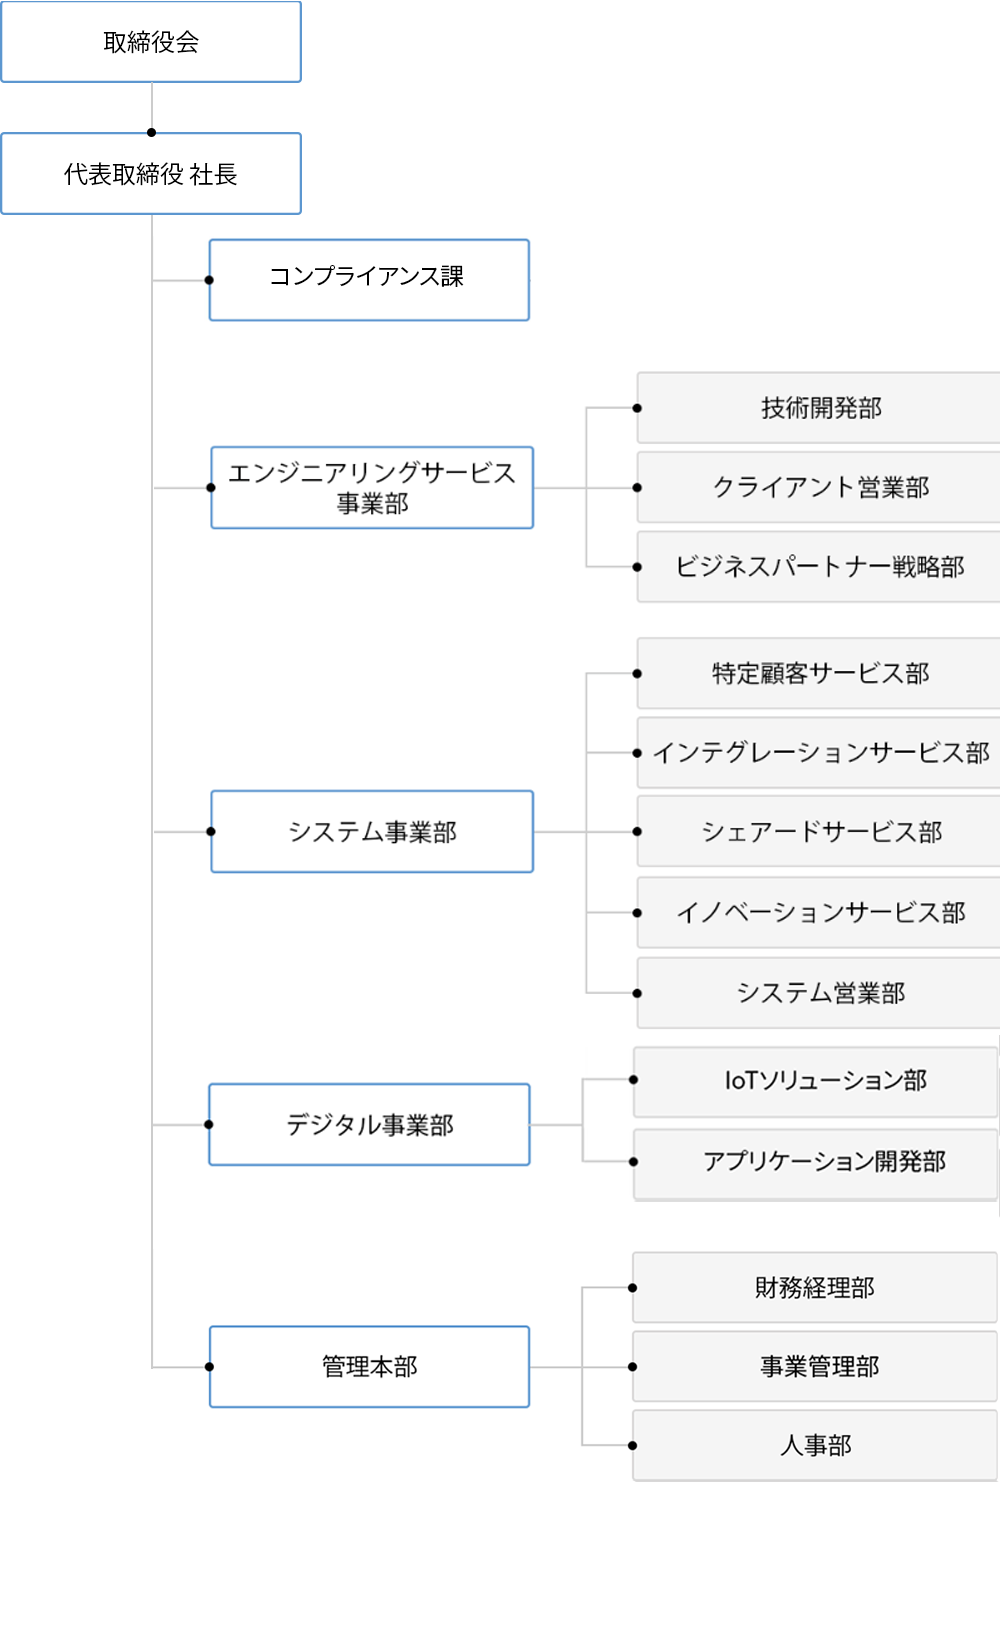Open the シェアードサービス部 box
This screenshot has height=1650, width=1000.
[x=819, y=832]
